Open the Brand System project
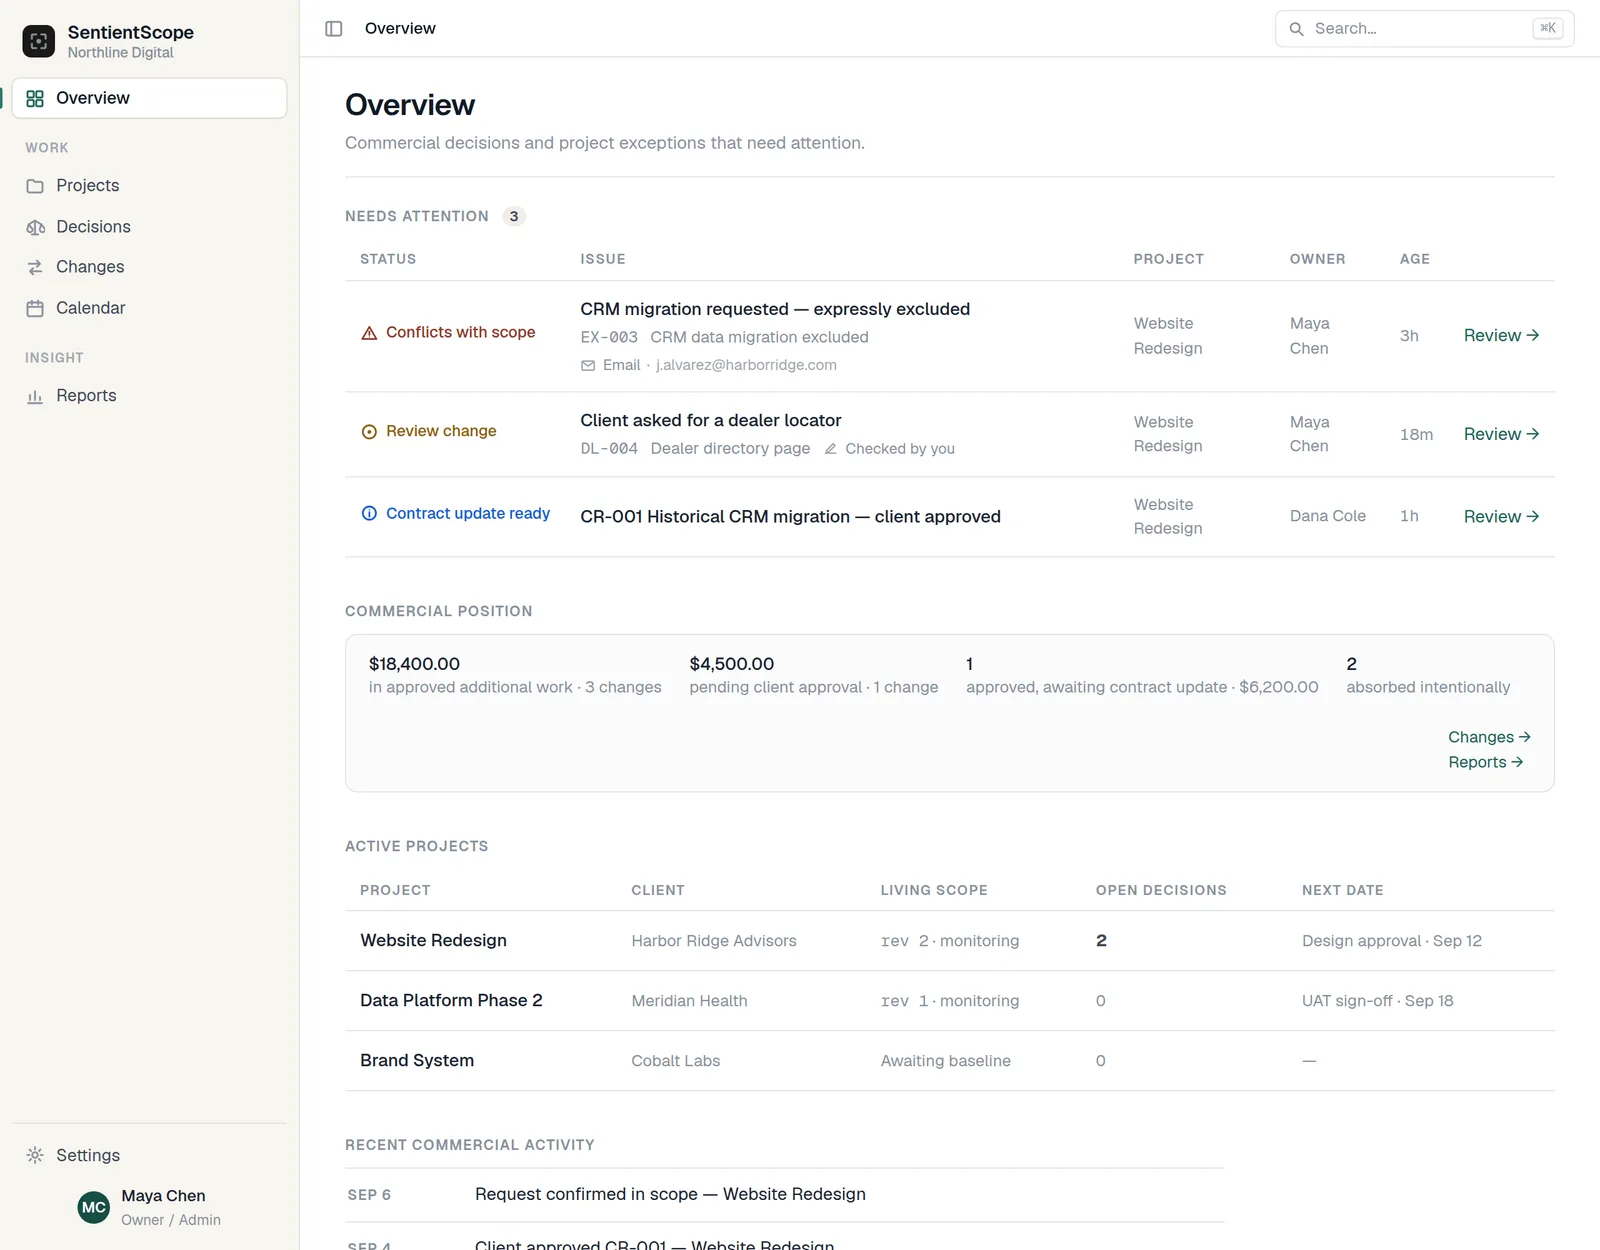Image resolution: width=1600 pixels, height=1250 pixels. tap(949, 1061)
